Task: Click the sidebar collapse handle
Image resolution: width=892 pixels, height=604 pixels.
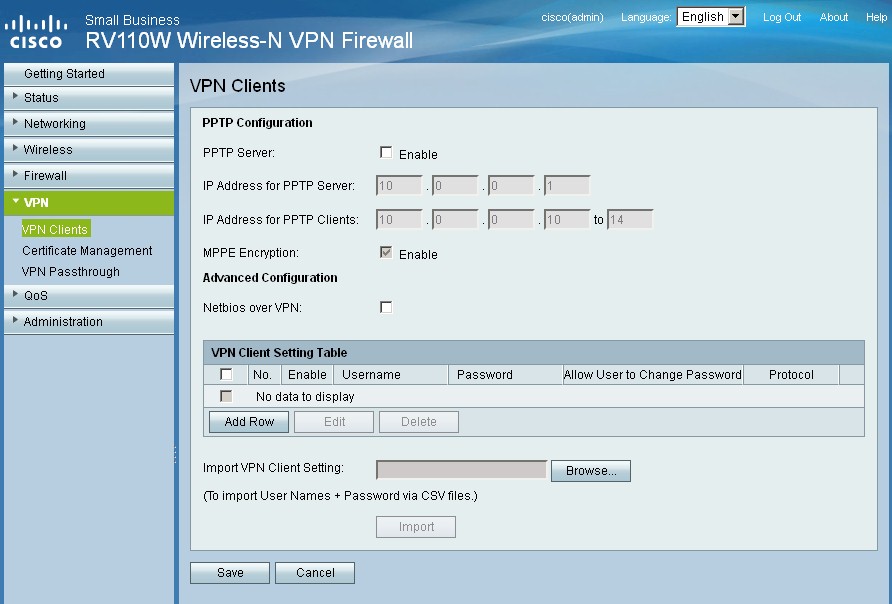Action: pyautogui.click(x=175, y=454)
